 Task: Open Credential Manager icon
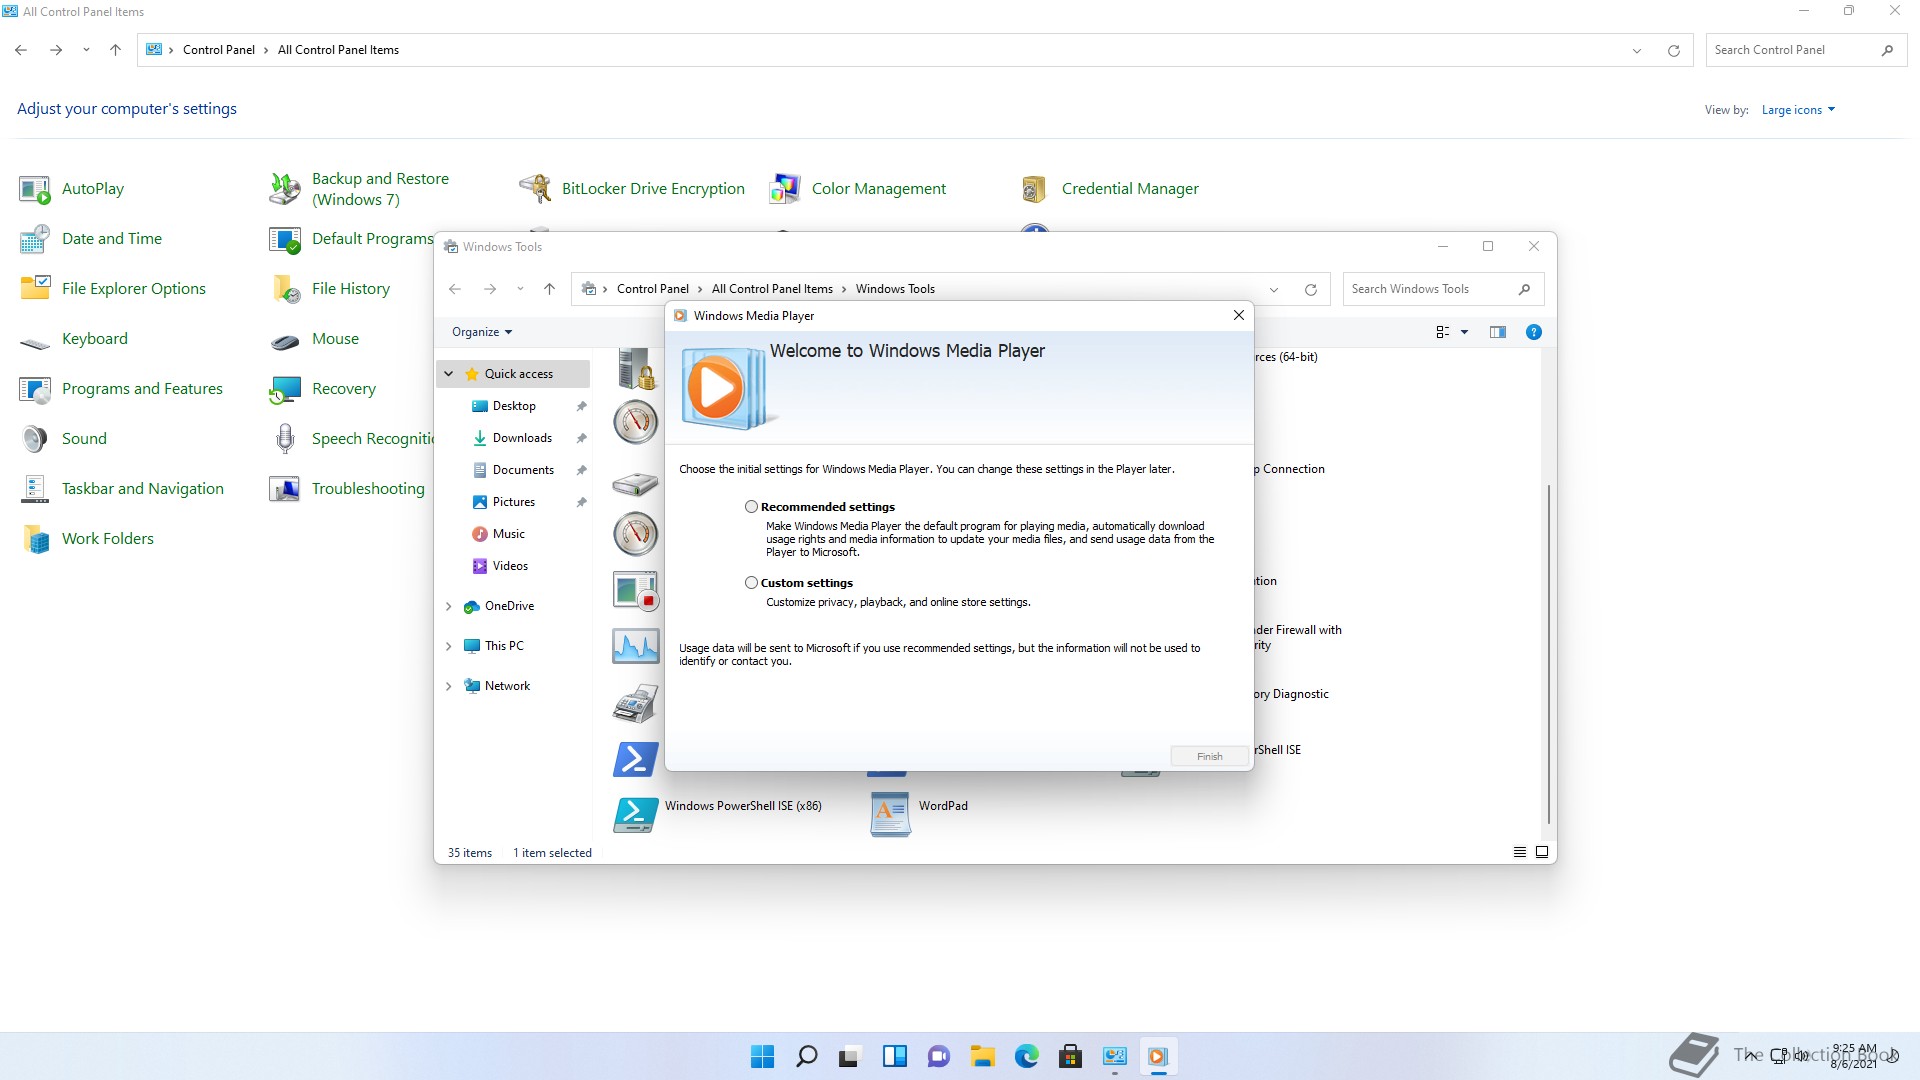click(x=1035, y=189)
